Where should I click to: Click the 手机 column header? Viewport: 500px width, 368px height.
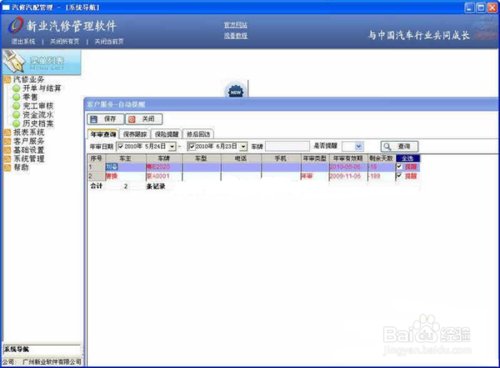281,158
